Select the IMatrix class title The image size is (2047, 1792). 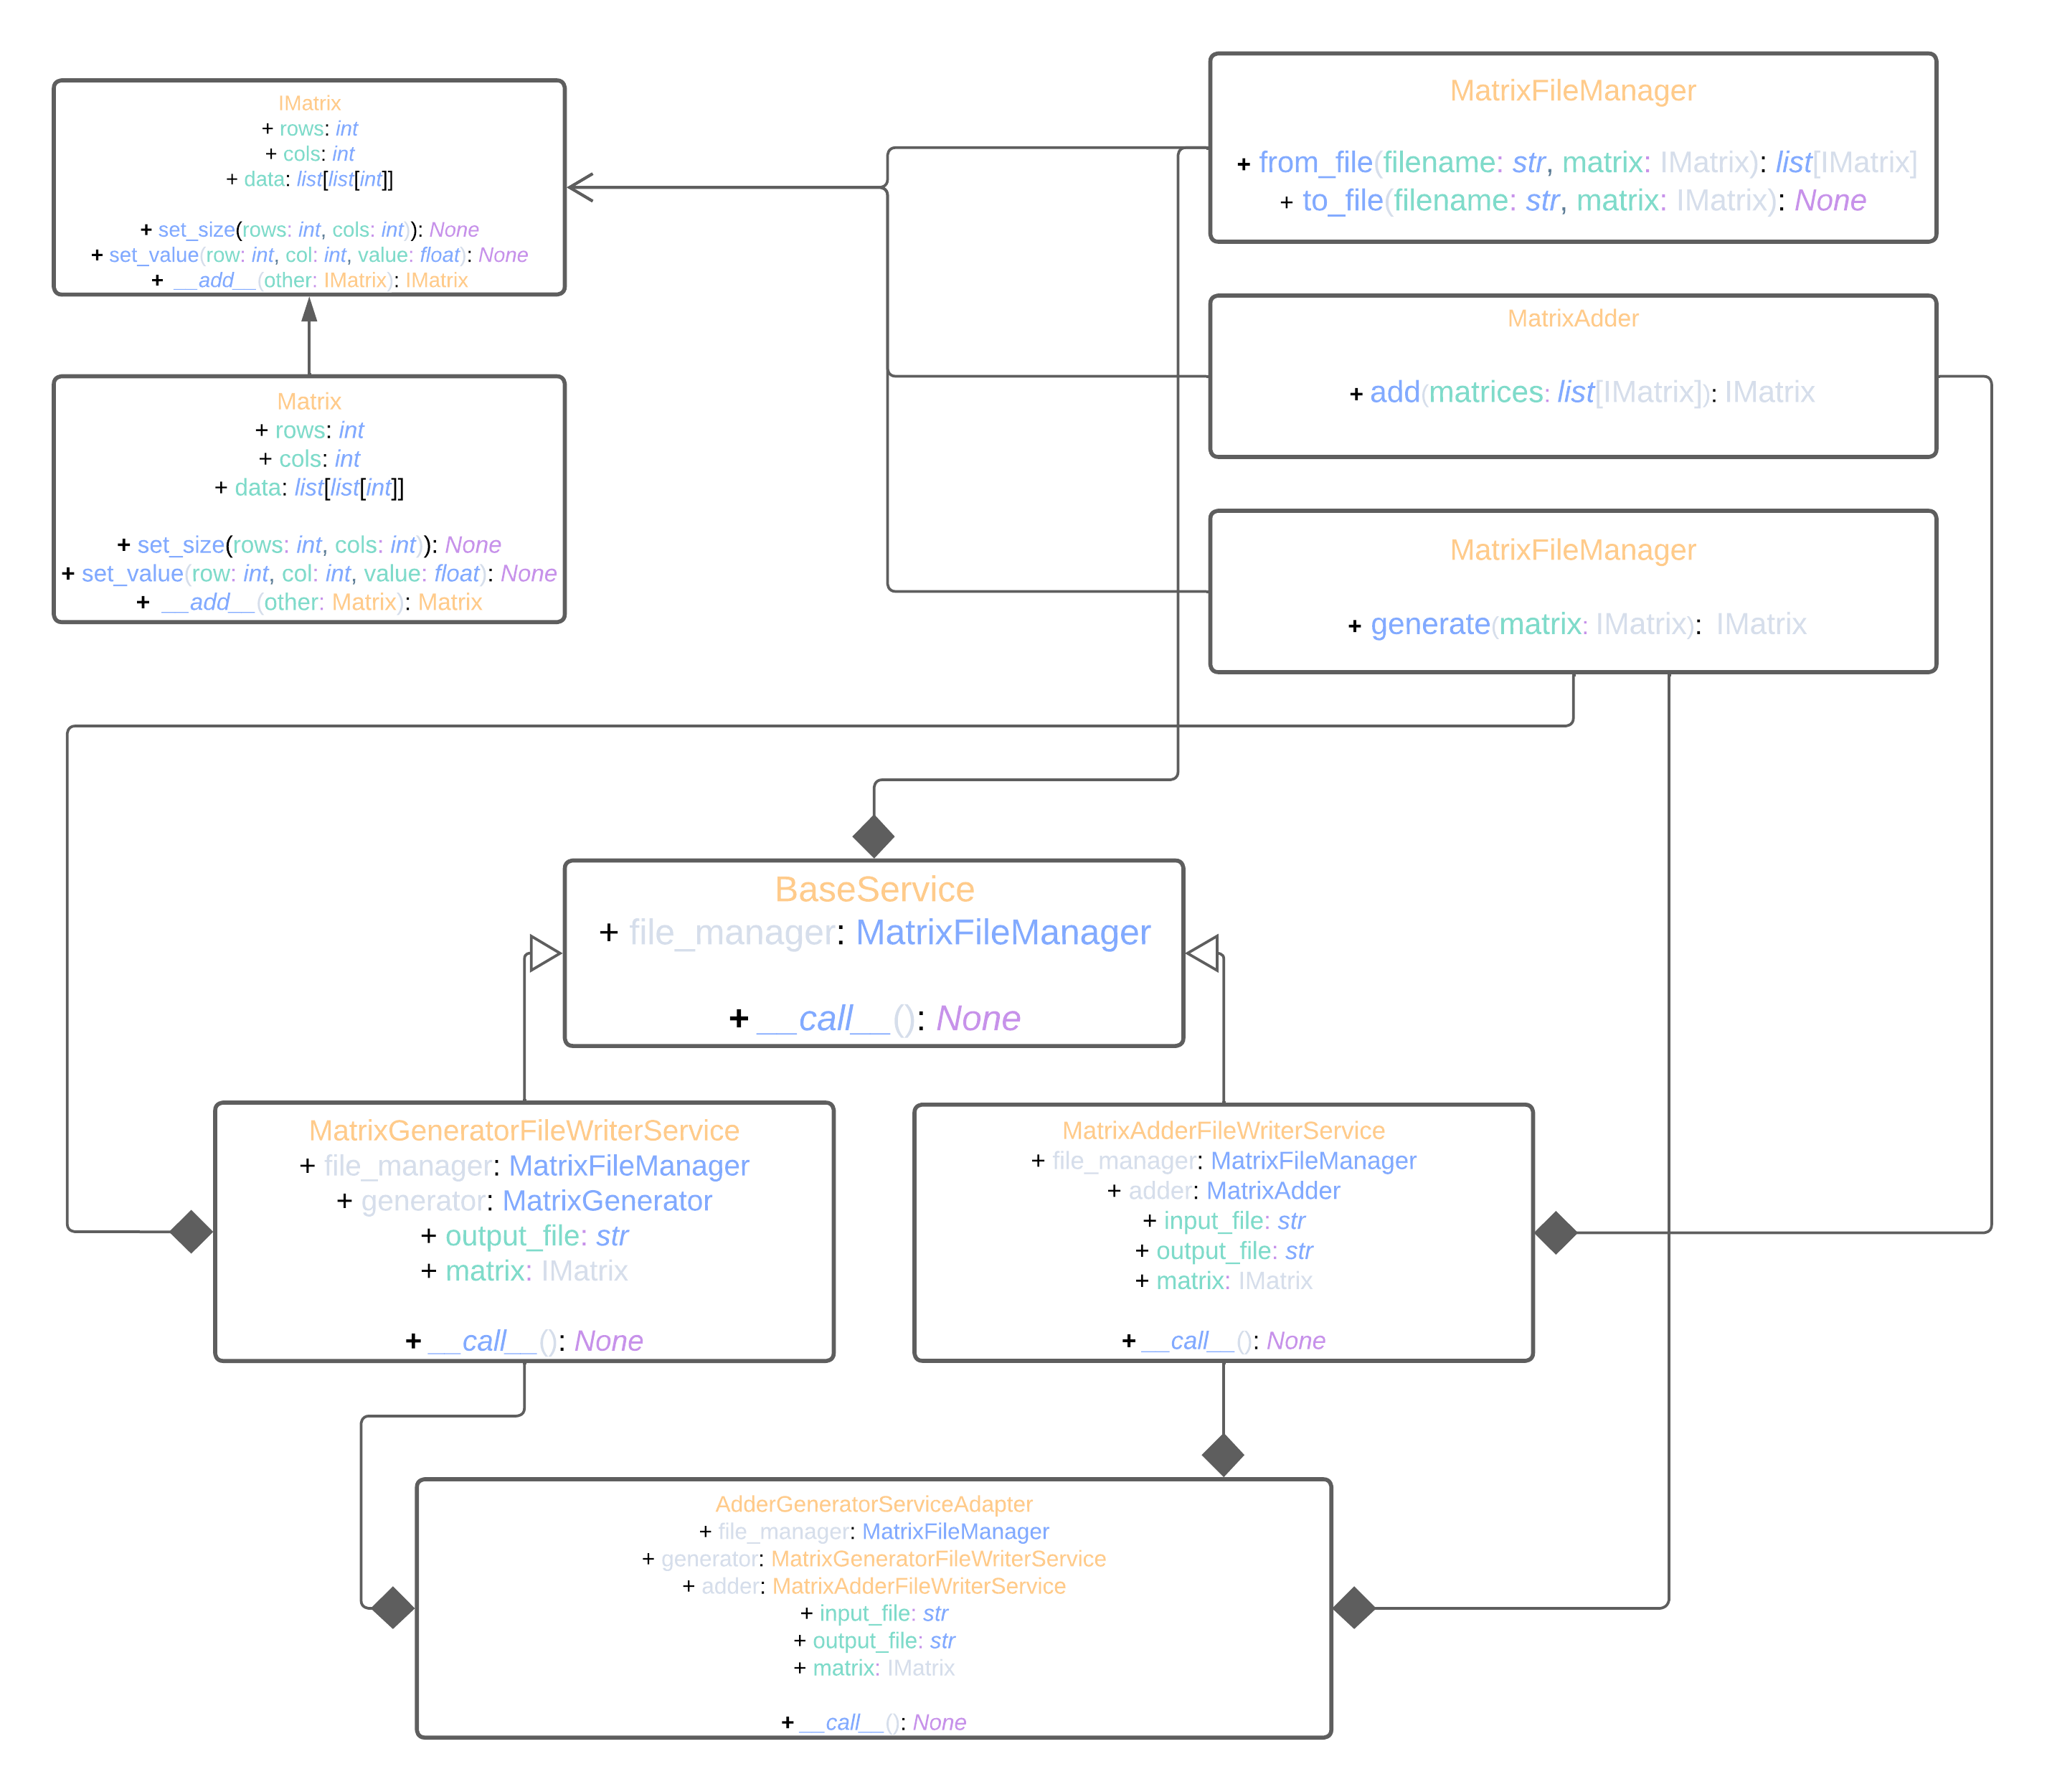309,103
